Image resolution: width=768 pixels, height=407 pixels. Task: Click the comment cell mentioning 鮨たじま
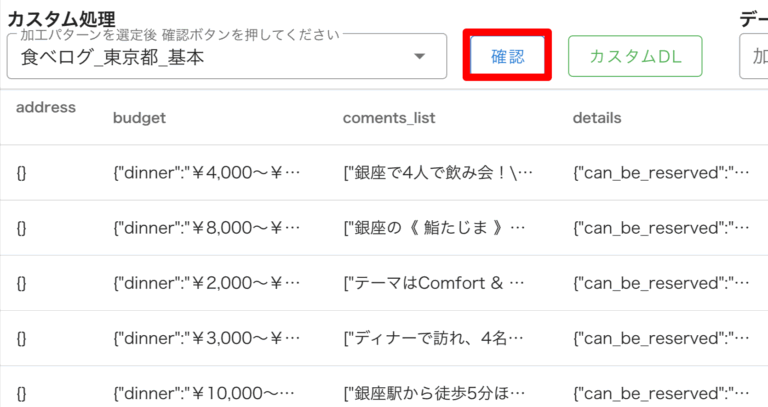tap(434, 227)
